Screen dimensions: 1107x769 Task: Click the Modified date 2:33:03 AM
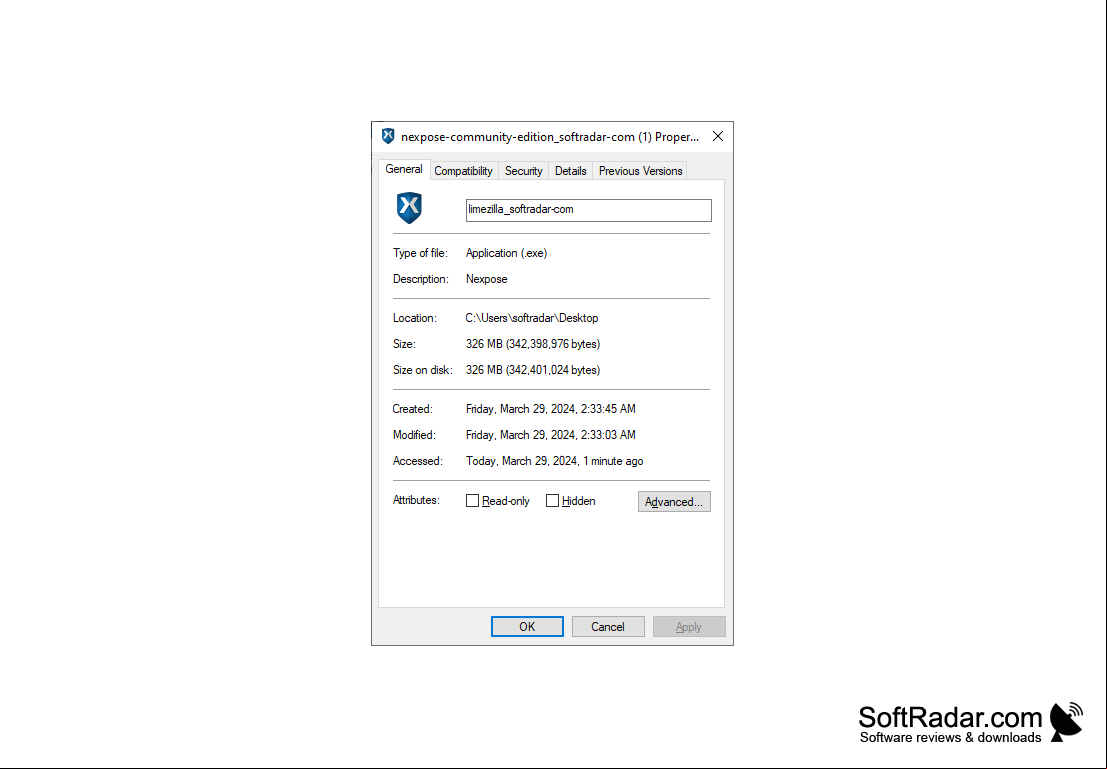pos(551,435)
